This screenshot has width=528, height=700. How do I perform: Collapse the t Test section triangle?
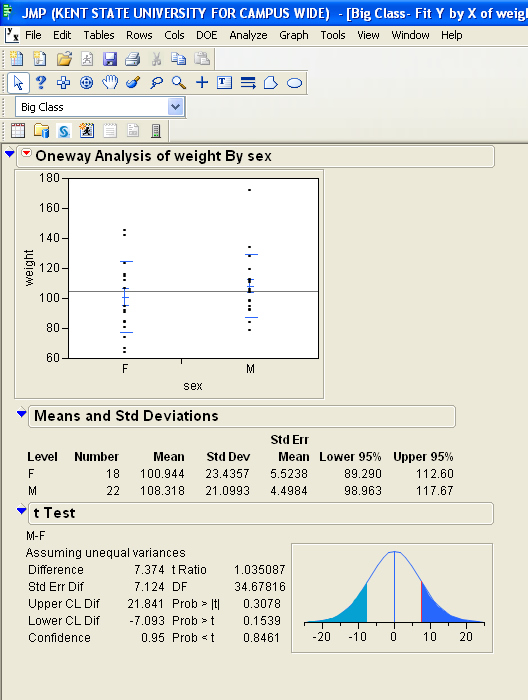[21, 510]
